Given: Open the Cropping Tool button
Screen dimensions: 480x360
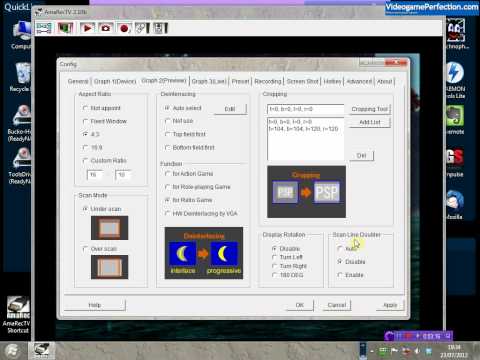Looking at the screenshot, I should tap(370, 109).
